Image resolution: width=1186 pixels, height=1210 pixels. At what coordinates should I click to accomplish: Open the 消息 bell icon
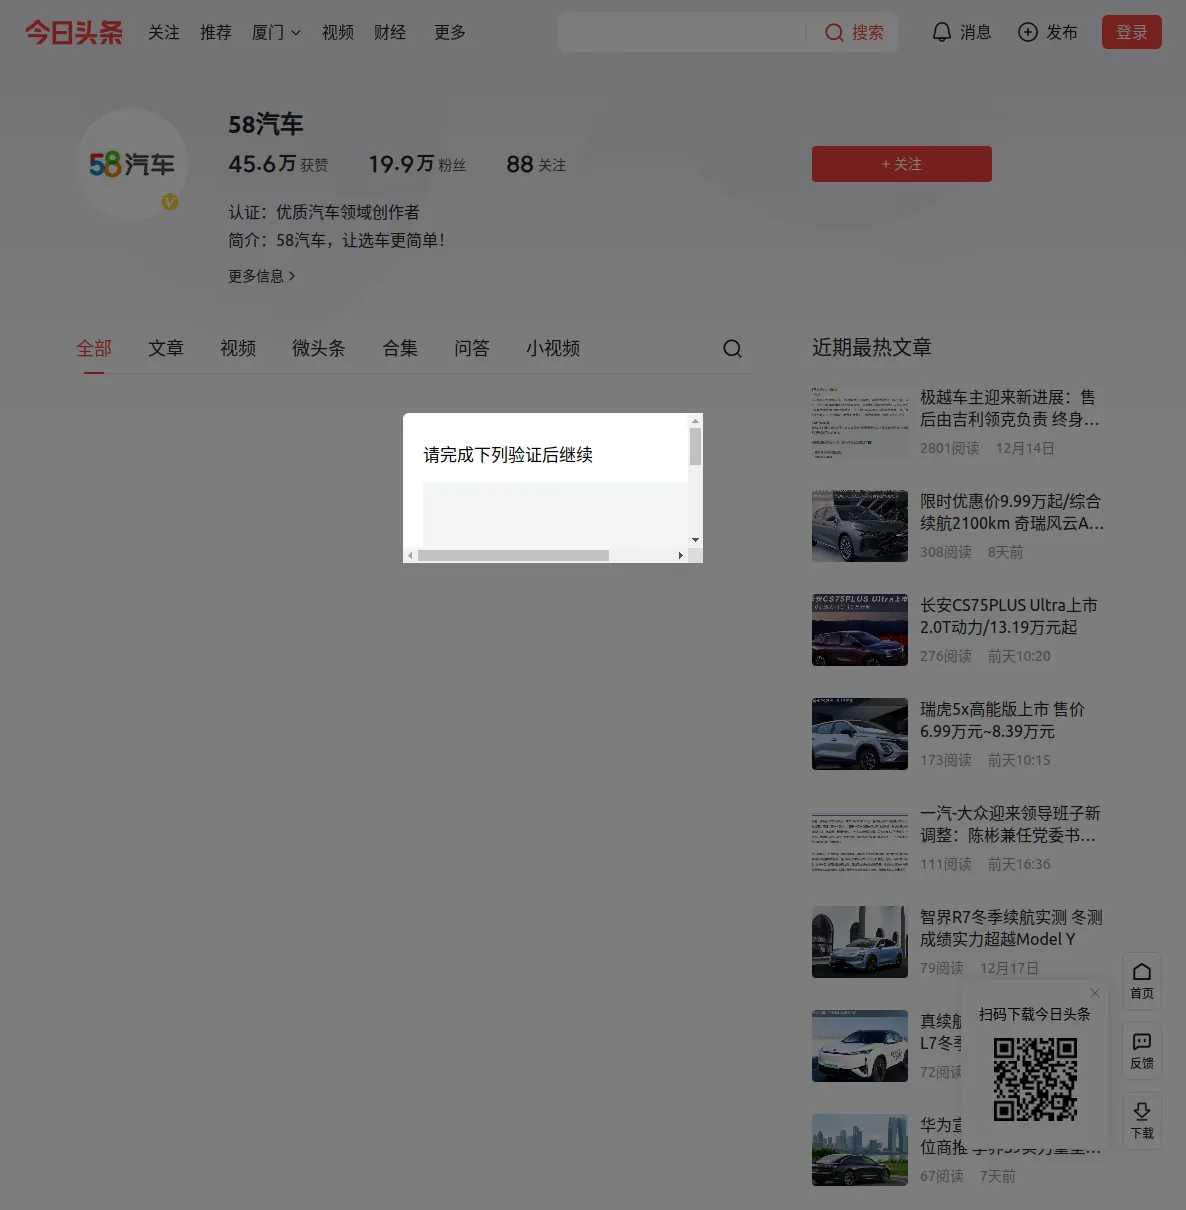tap(941, 33)
